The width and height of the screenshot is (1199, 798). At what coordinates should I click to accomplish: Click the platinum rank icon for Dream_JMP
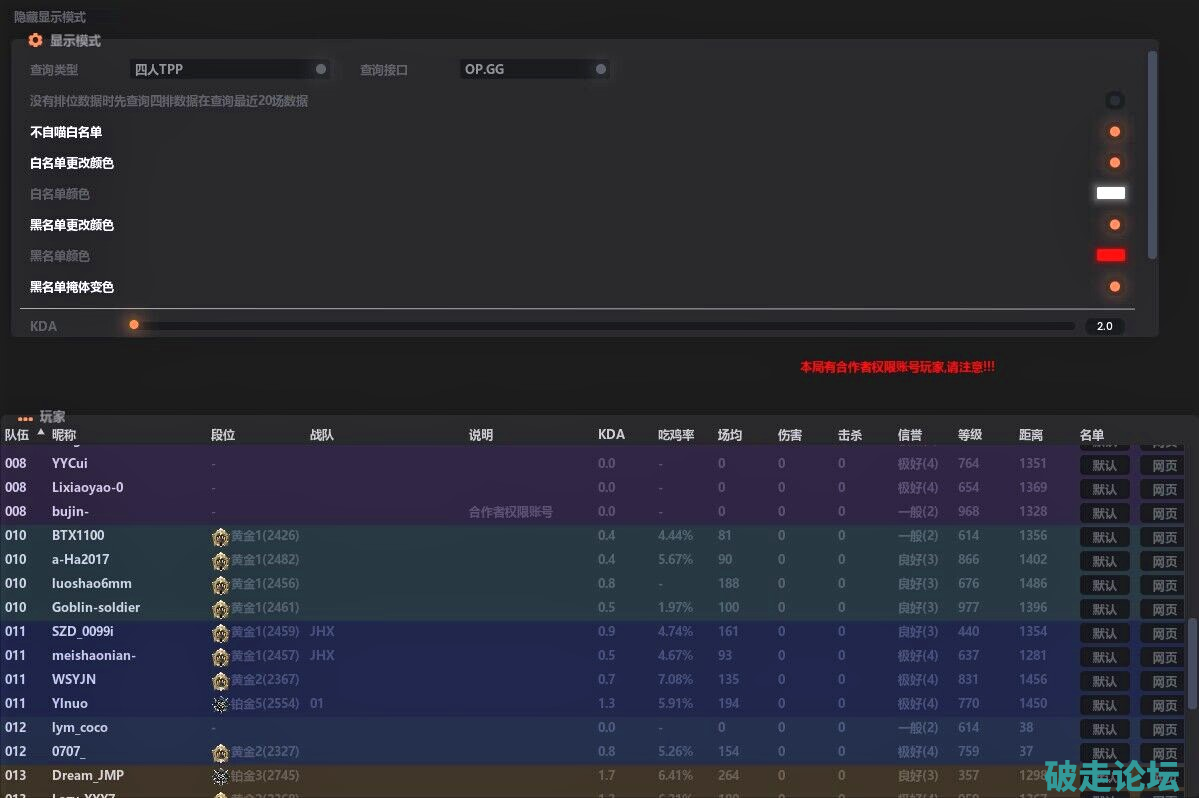coord(220,777)
